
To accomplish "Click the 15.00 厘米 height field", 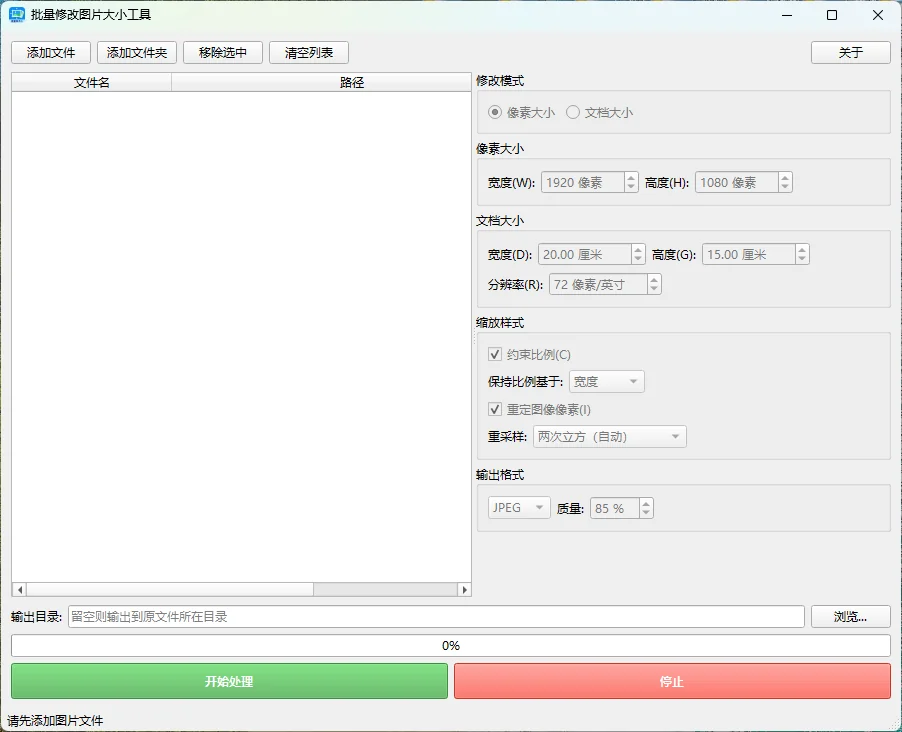I will tap(749, 254).
